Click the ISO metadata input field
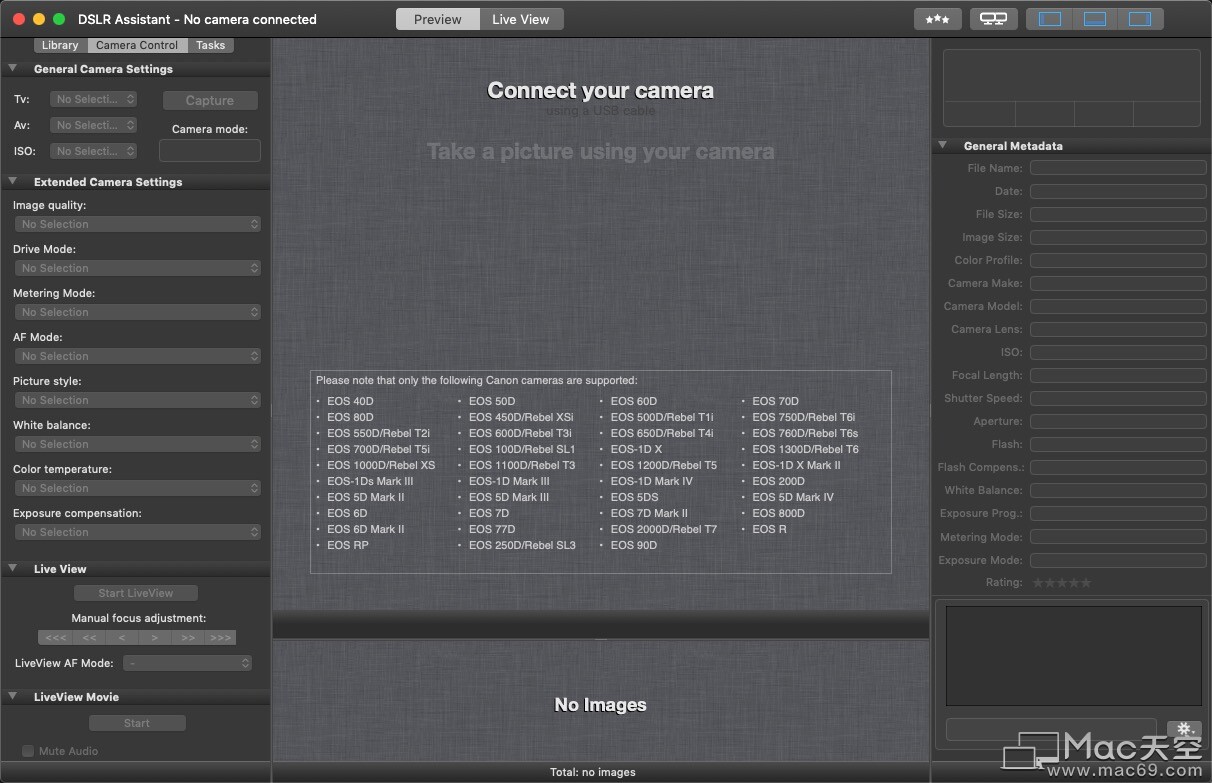The width and height of the screenshot is (1212, 783). [x=1117, y=352]
